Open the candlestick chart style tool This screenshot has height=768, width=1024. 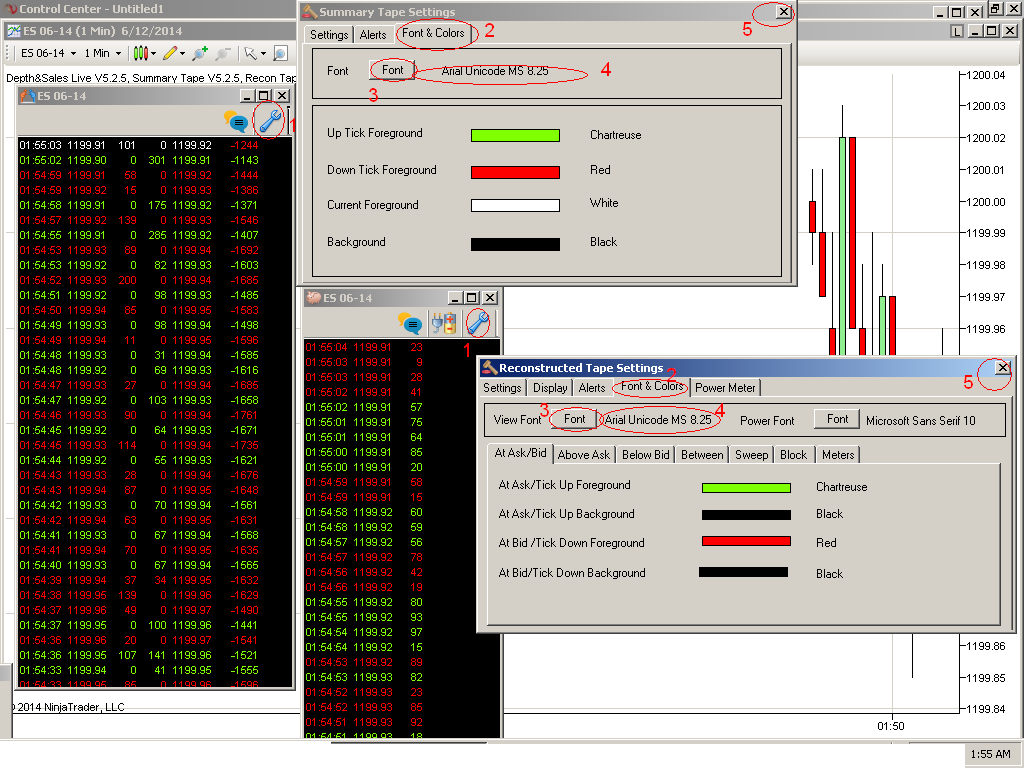click(x=141, y=53)
